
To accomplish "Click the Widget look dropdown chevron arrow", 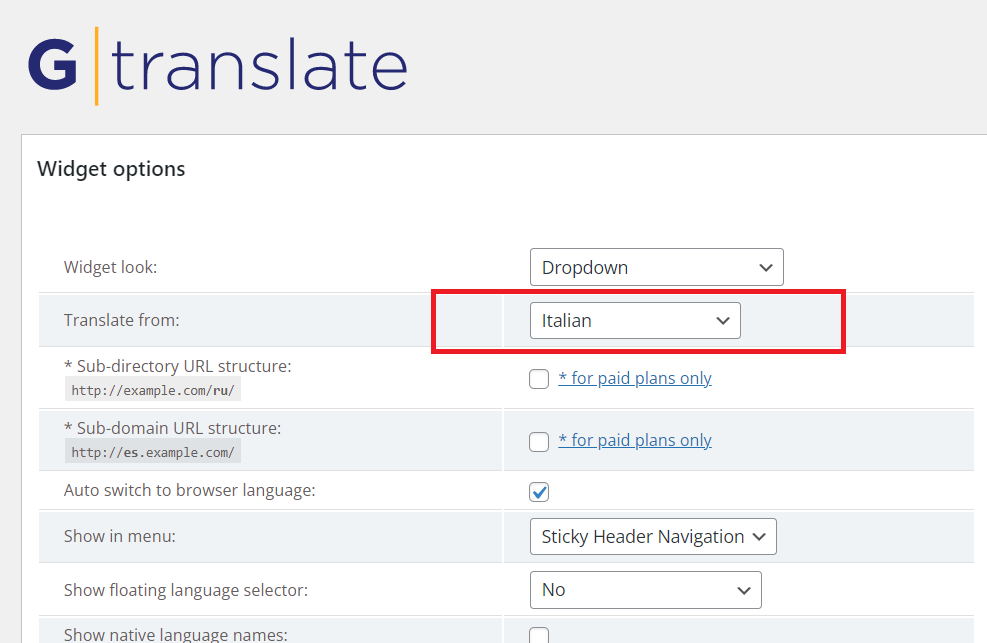I will click(x=765, y=267).
